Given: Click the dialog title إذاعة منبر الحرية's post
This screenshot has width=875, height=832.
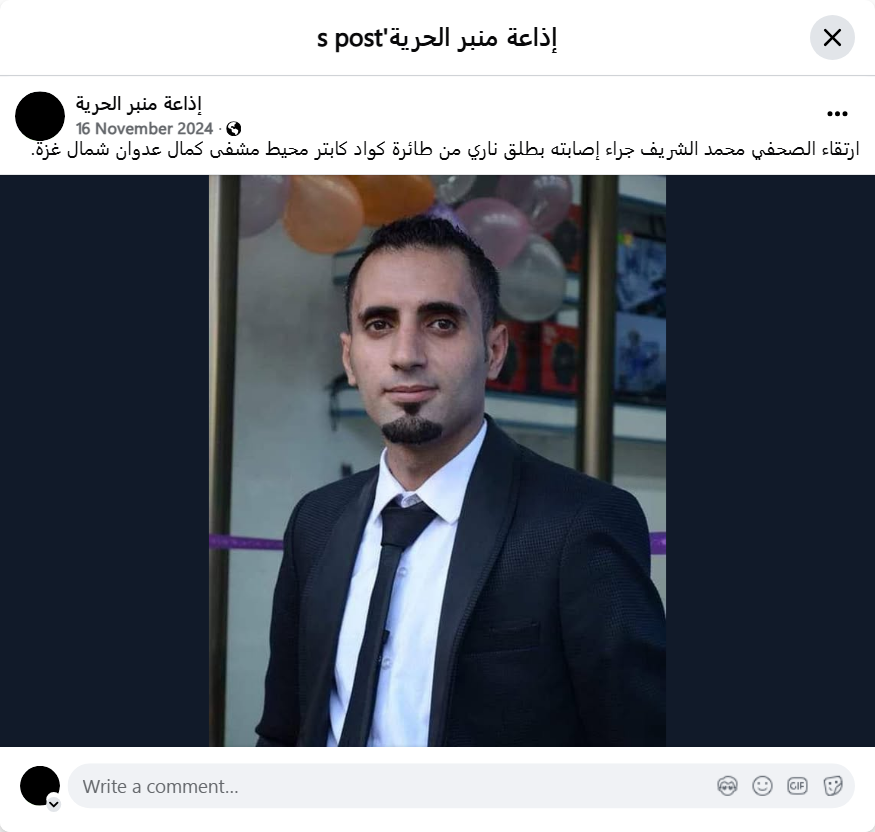Looking at the screenshot, I should coord(437,38).
